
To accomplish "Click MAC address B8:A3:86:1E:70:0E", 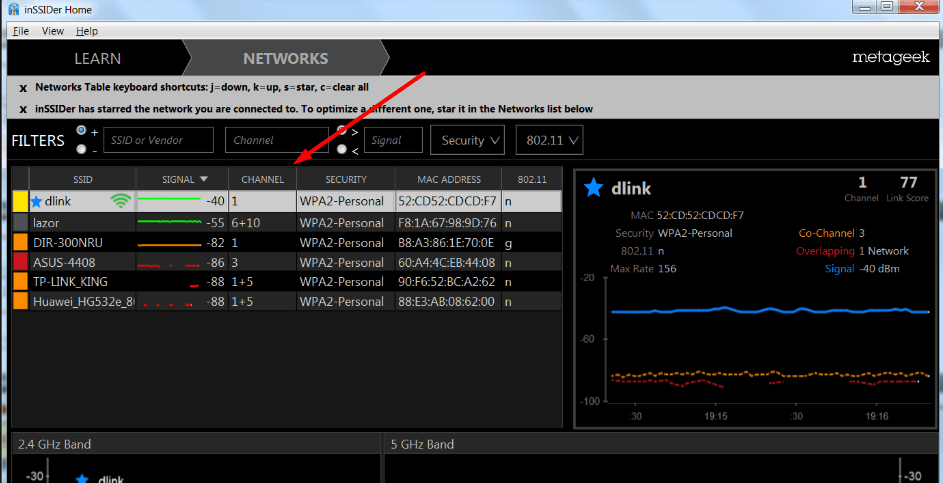I will [x=446, y=243].
